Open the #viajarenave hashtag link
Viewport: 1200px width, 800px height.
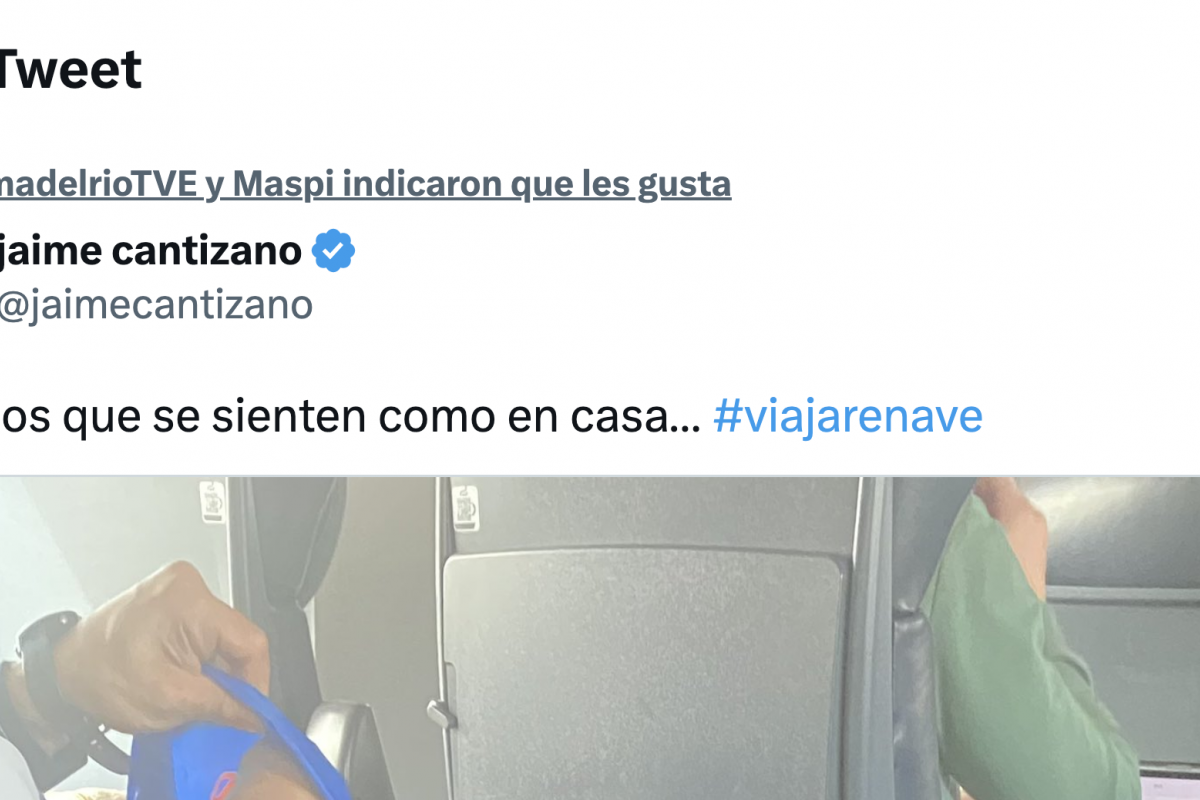tap(847, 416)
